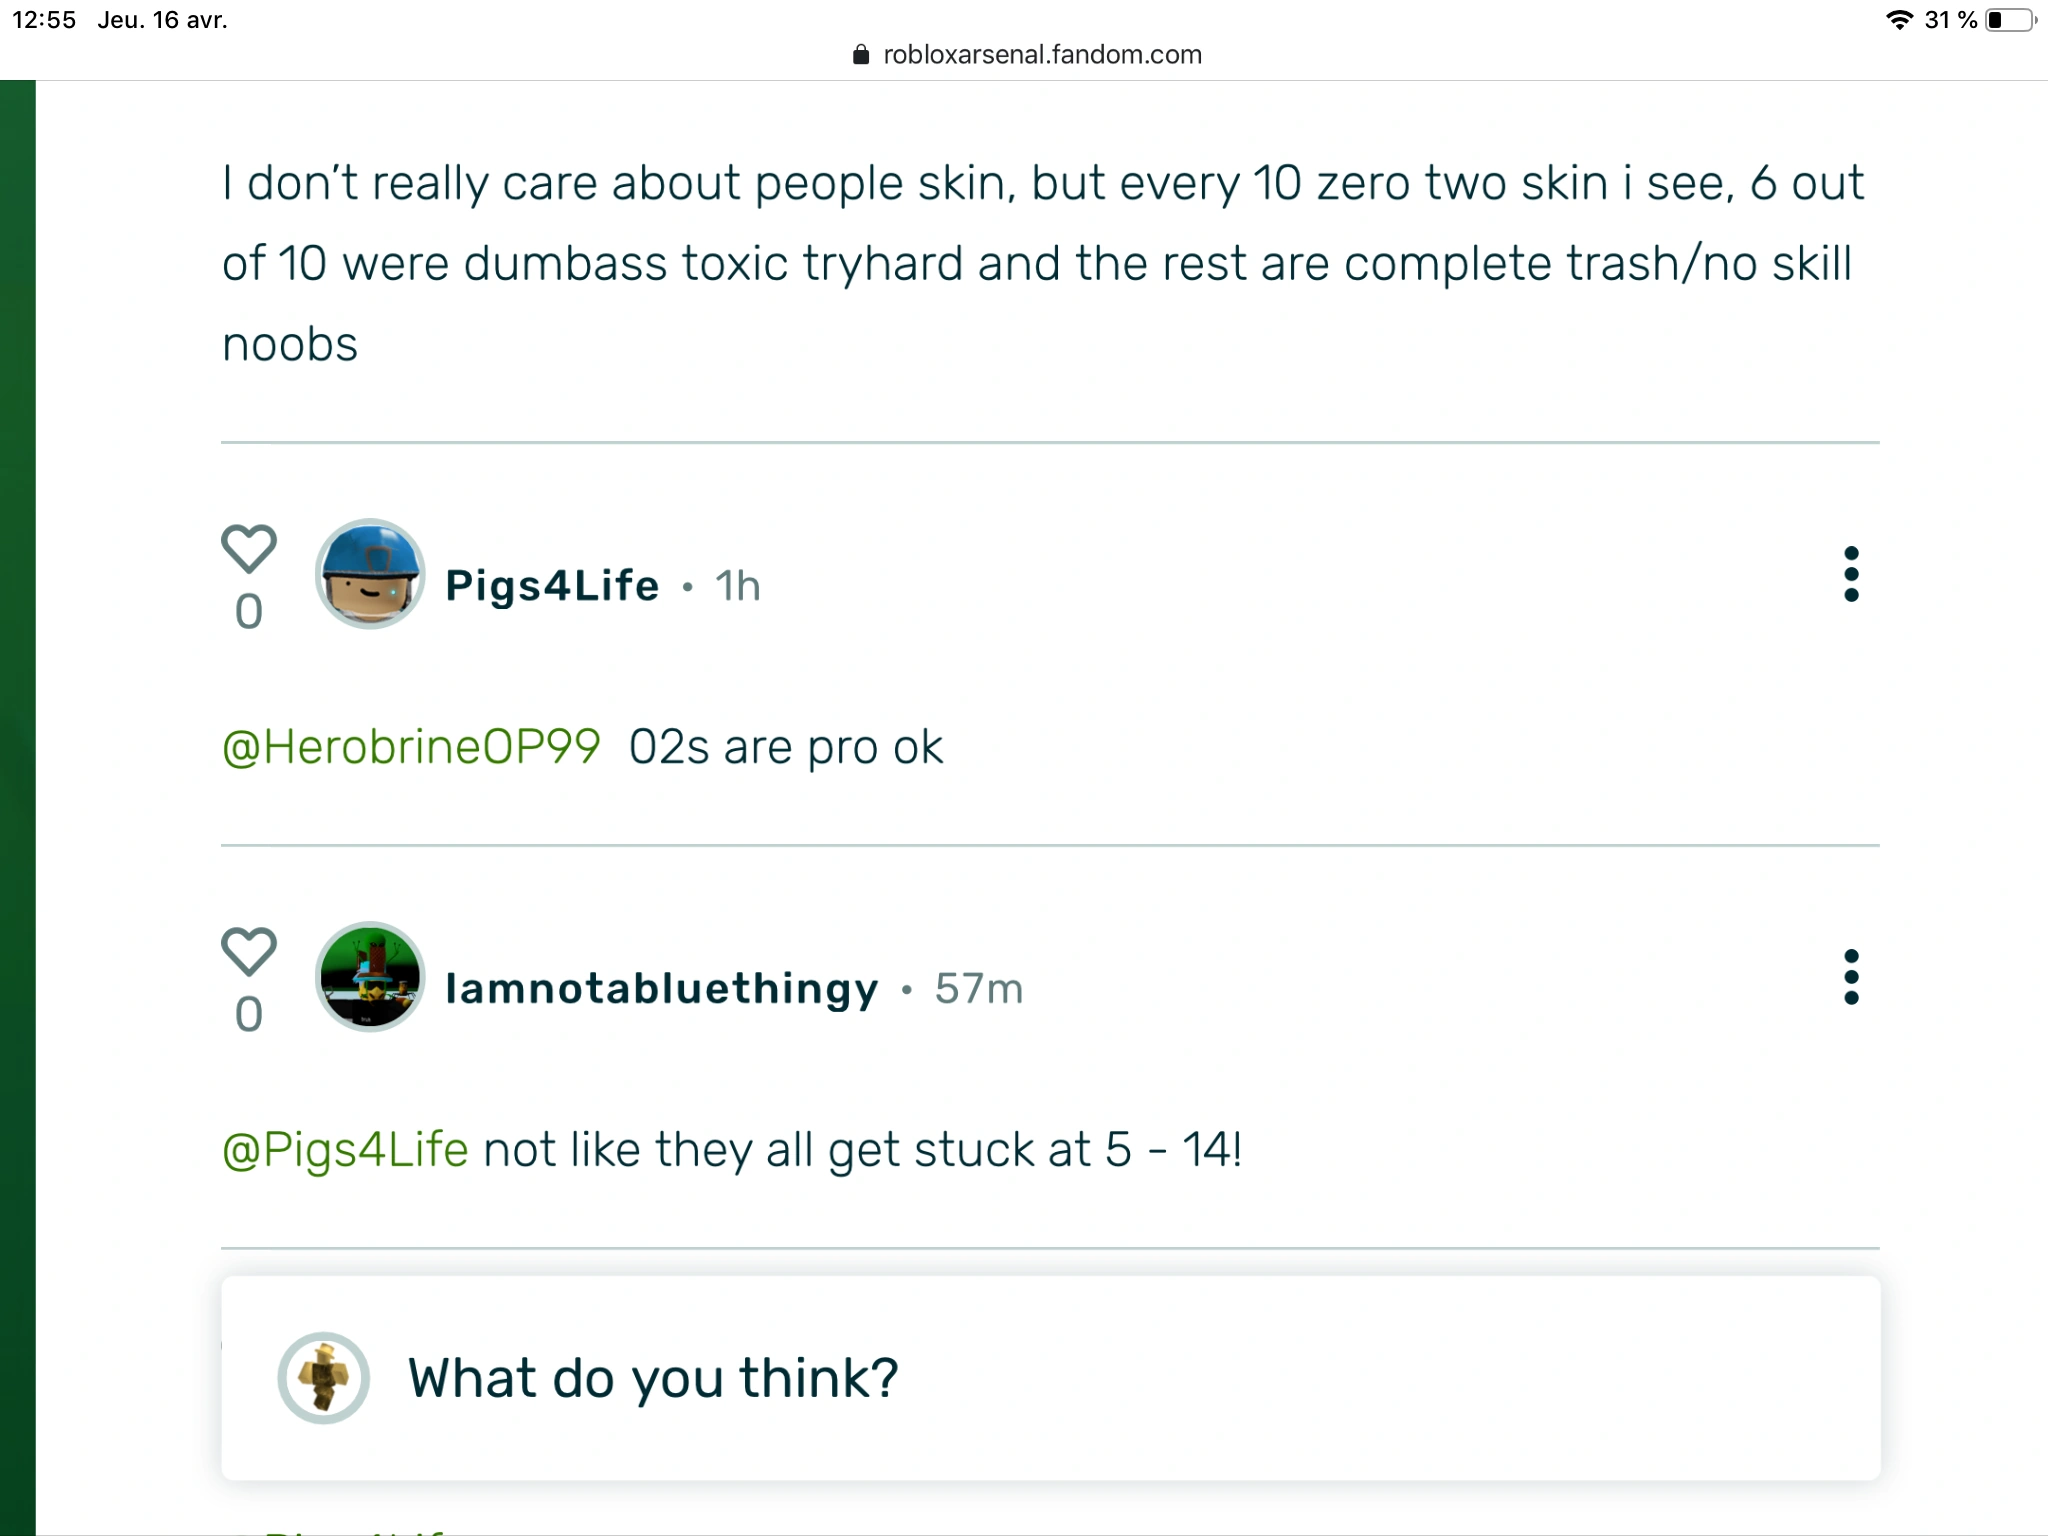Viewport: 2048px width, 1536px height.
Task: Open the 1h timestamp on Pigs4Life comment
Action: point(737,586)
